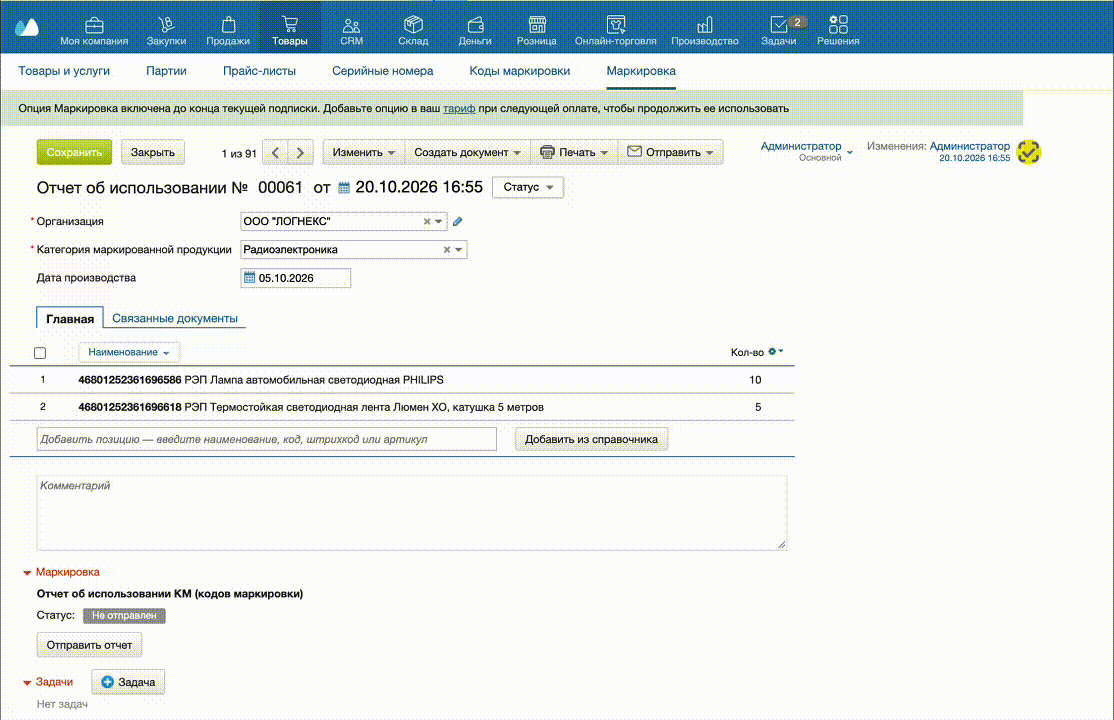The image size is (1114, 720).
Task: Open the Моя компания section
Action: click(94, 31)
